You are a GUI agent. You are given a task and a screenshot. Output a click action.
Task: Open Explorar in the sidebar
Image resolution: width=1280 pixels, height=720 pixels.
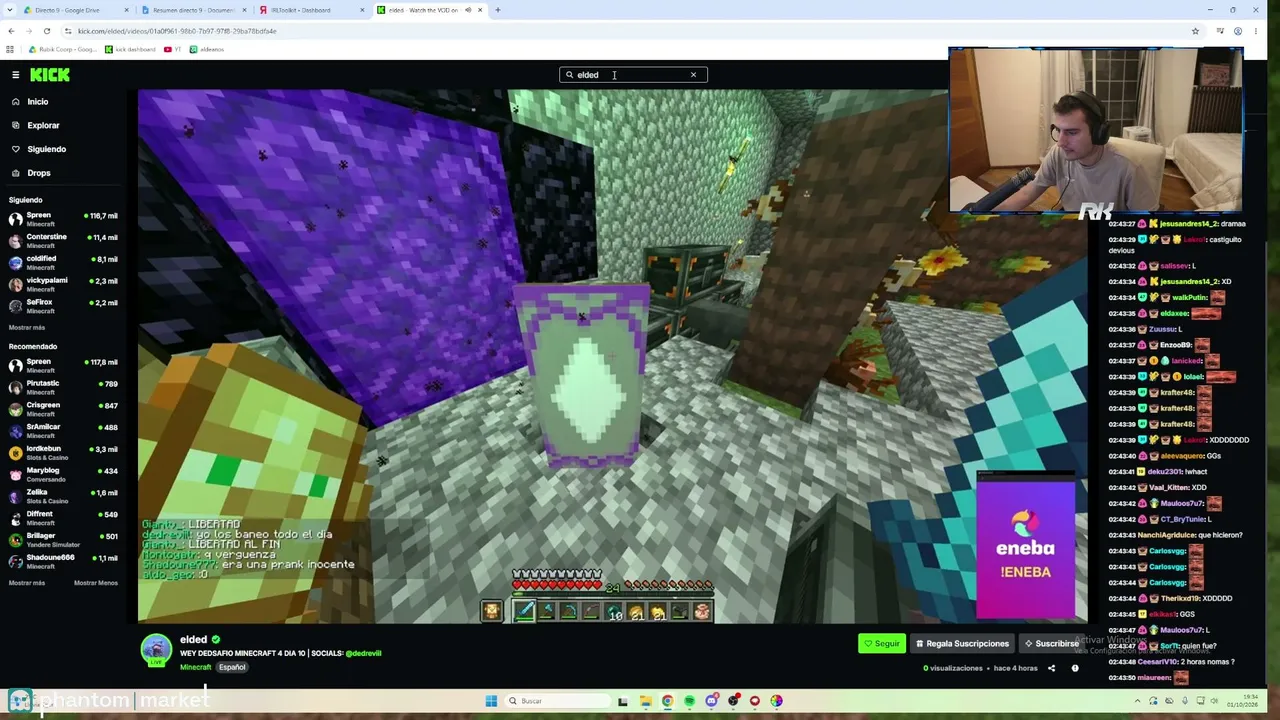click(36, 126)
